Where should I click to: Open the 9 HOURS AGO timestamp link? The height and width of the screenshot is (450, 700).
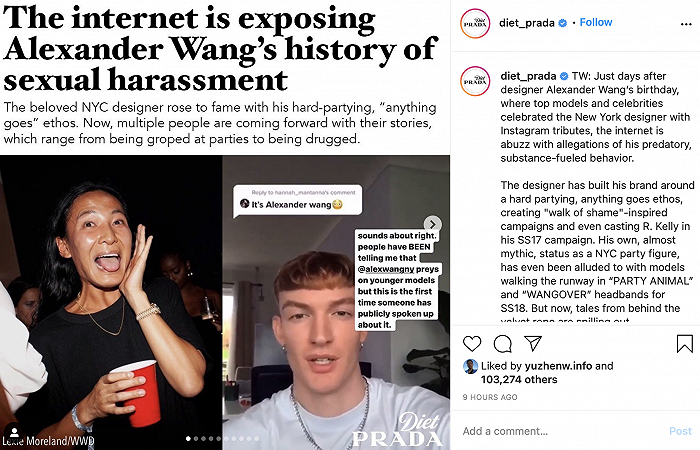coord(490,397)
